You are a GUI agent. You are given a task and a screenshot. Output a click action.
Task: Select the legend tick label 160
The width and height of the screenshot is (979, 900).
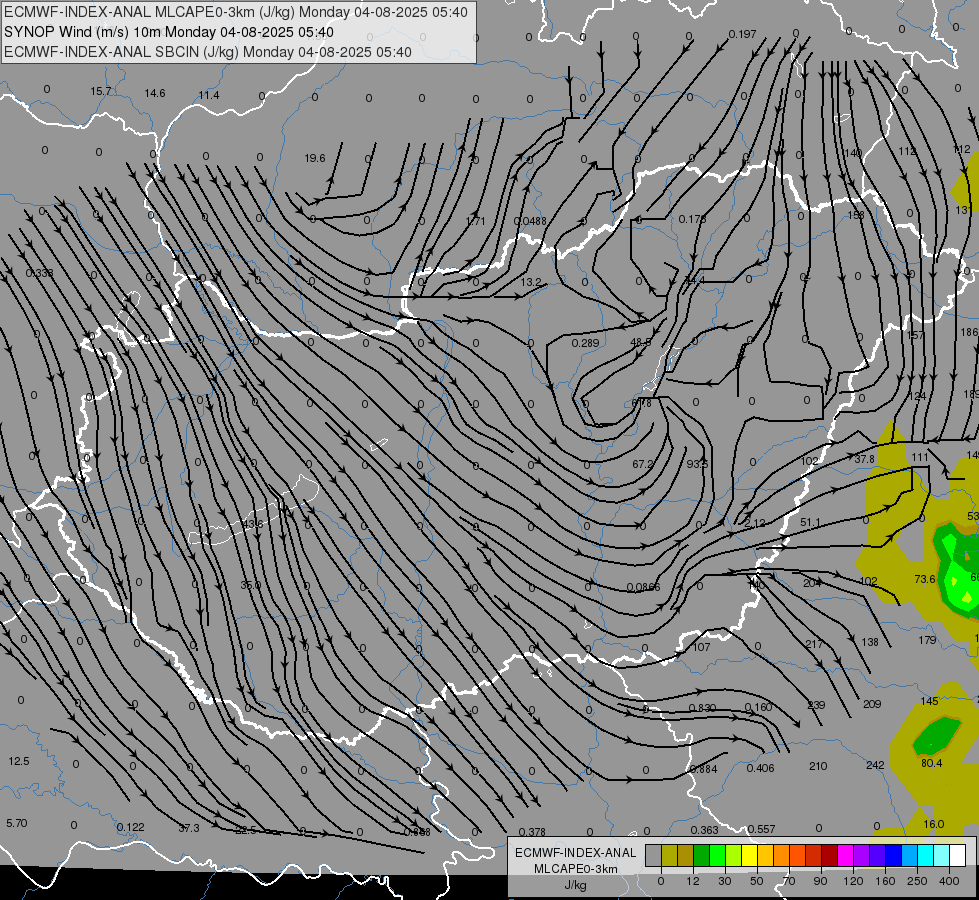point(885,881)
